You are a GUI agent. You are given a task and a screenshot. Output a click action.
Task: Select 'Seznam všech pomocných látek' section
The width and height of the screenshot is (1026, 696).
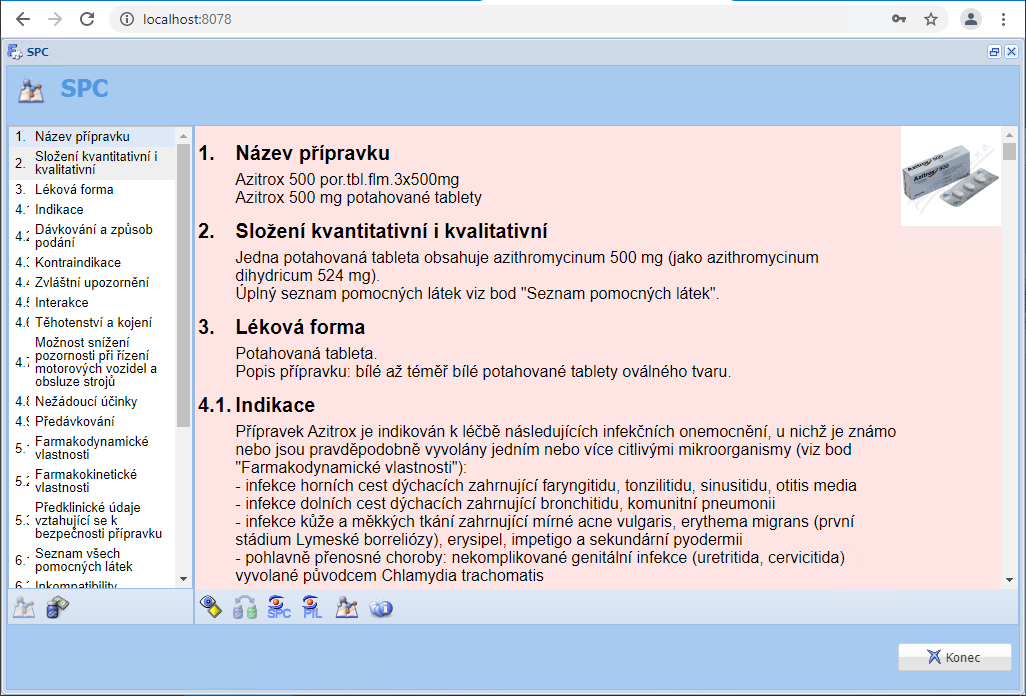tap(93, 560)
